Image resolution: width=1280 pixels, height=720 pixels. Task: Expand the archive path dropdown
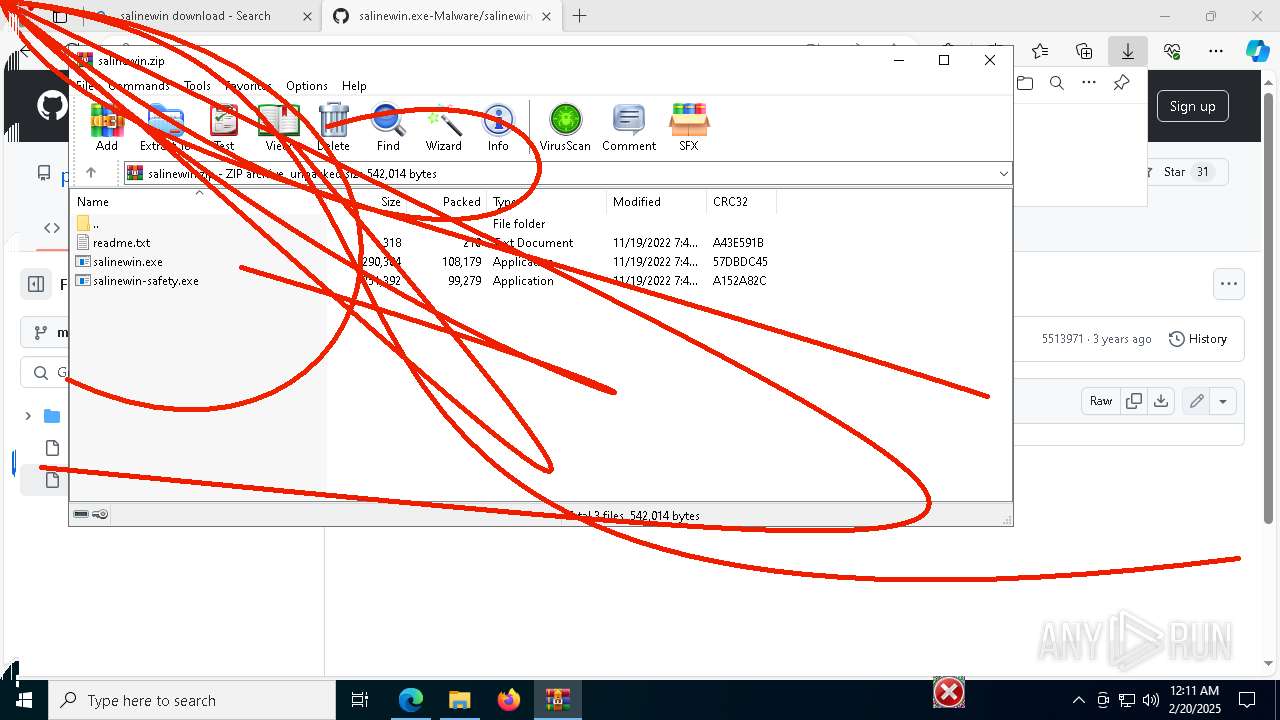pyautogui.click(x=1003, y=173)
